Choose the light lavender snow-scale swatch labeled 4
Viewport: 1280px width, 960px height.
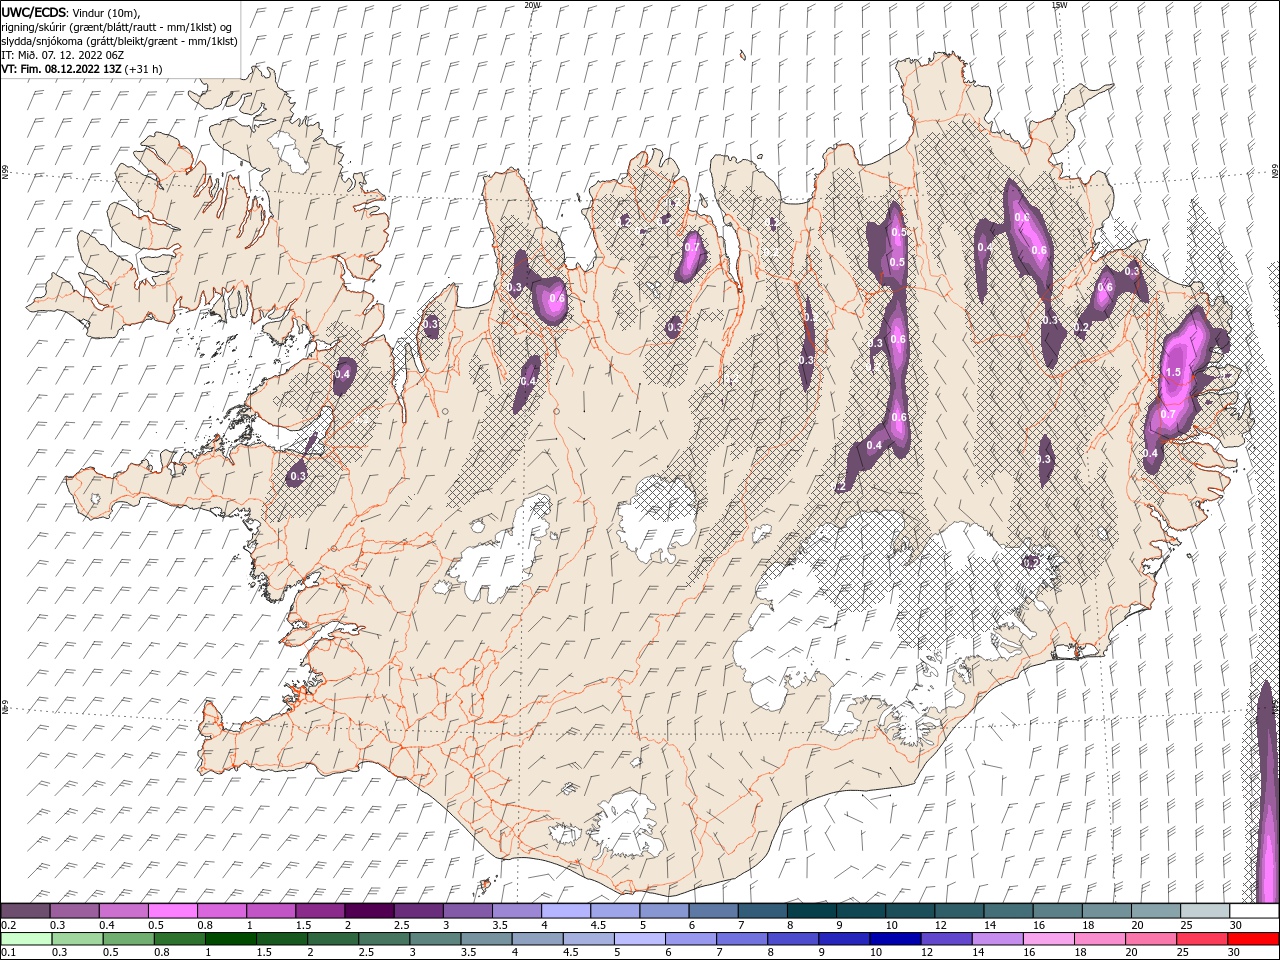566,911
